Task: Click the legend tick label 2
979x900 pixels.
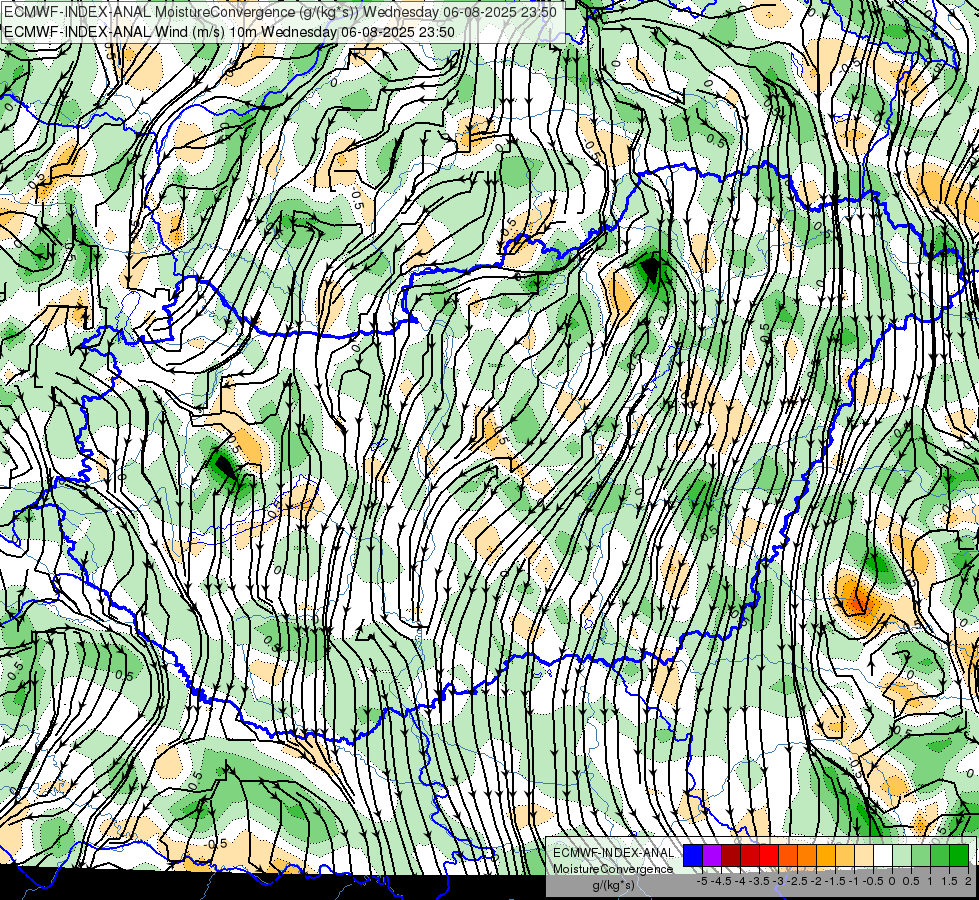Action: [968, 881]
